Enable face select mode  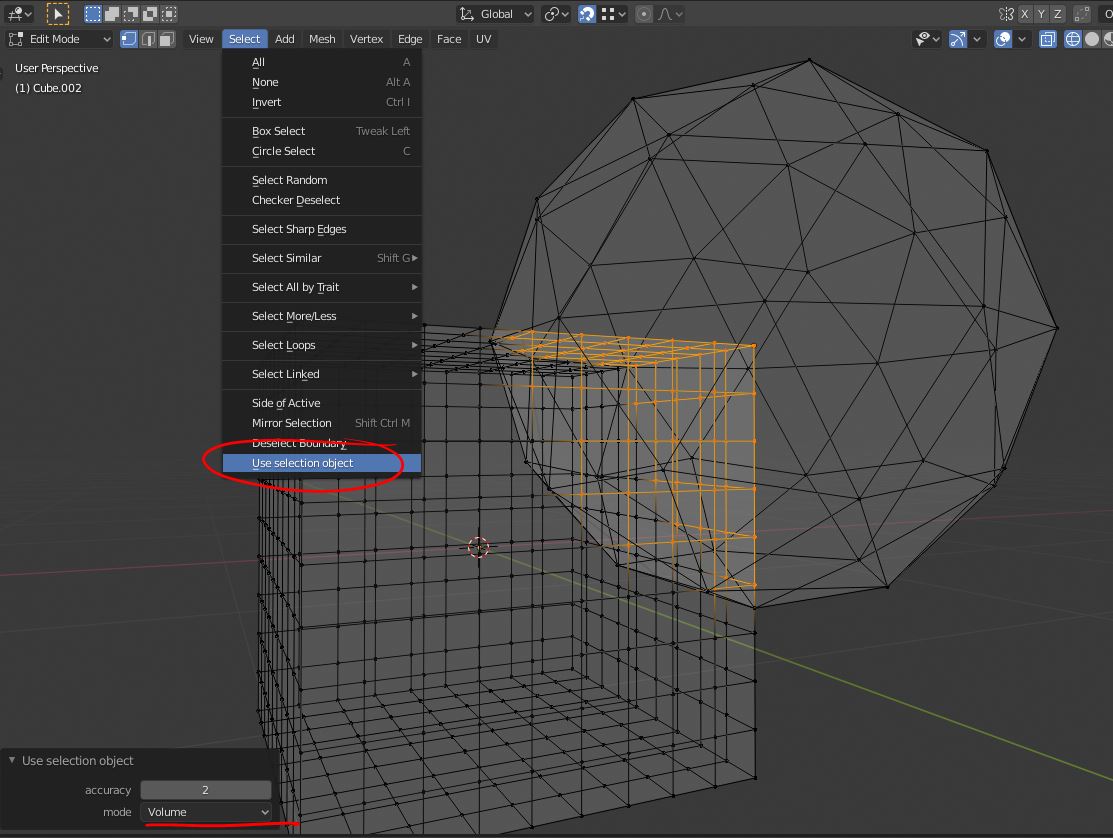click(x=167, y=39)
